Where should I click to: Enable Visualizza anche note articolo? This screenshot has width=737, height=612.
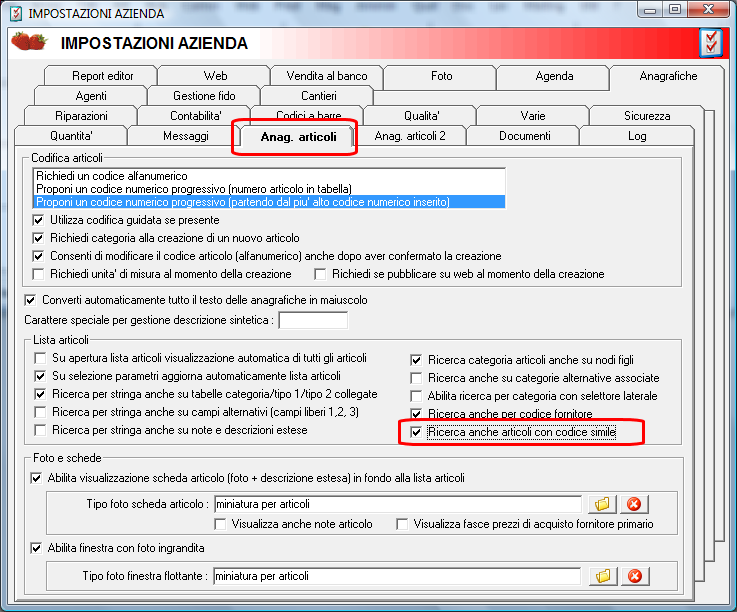click(220, 524)
